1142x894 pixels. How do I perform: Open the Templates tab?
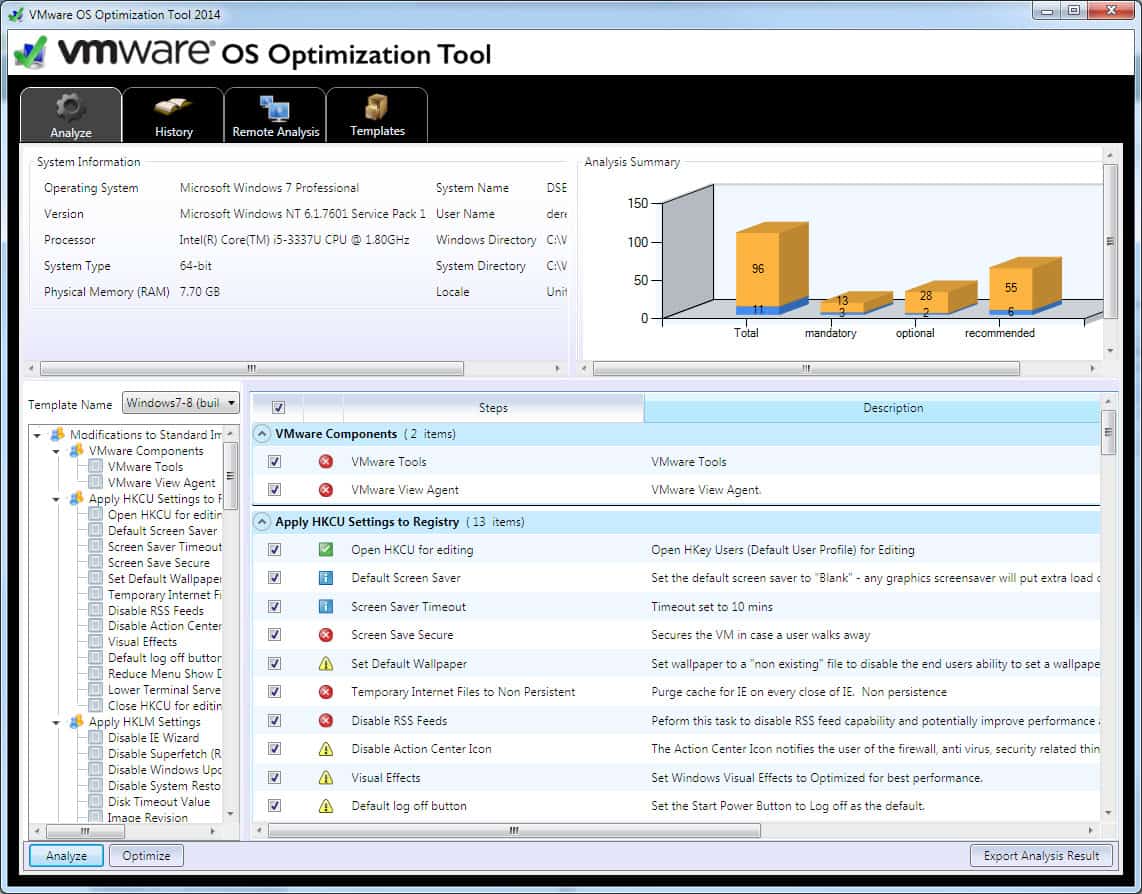click(377, 114)
